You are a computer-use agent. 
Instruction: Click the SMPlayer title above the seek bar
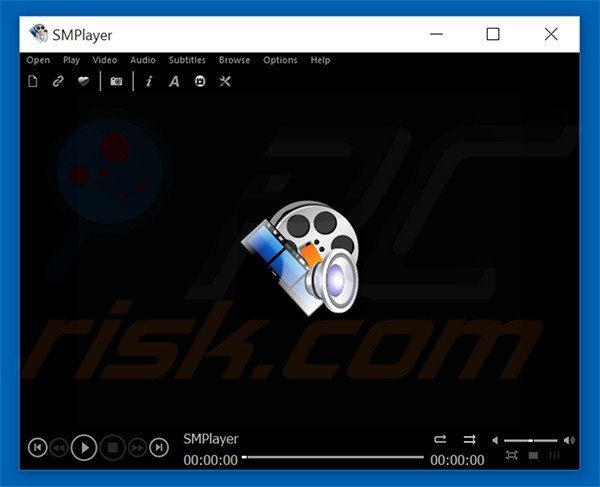(211, 439)
